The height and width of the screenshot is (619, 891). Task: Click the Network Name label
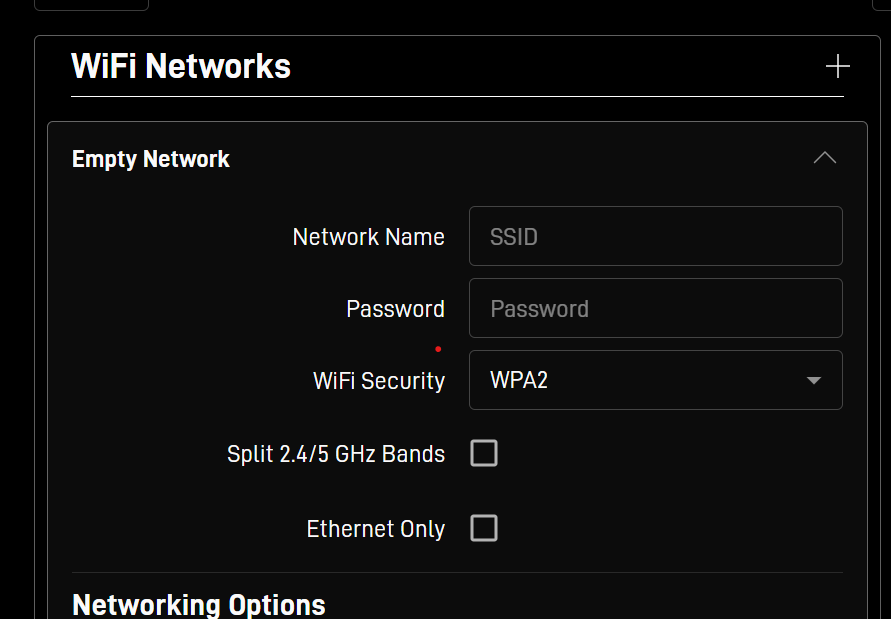click(x=368, y=237)
